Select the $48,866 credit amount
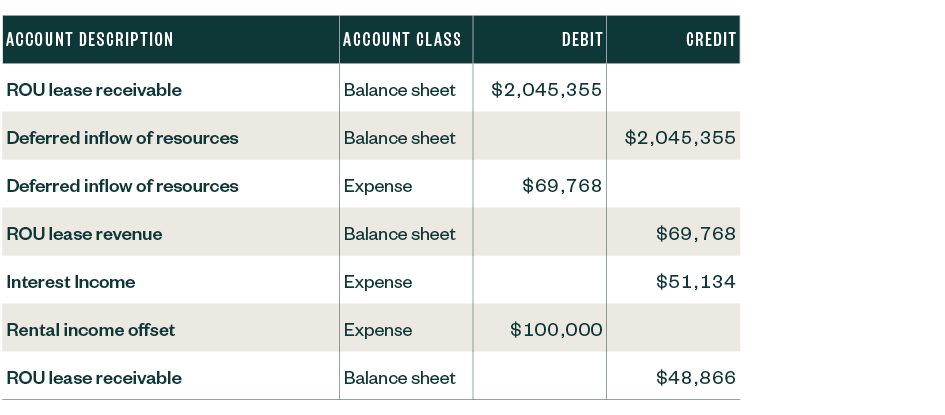 [x=696, y=378]
